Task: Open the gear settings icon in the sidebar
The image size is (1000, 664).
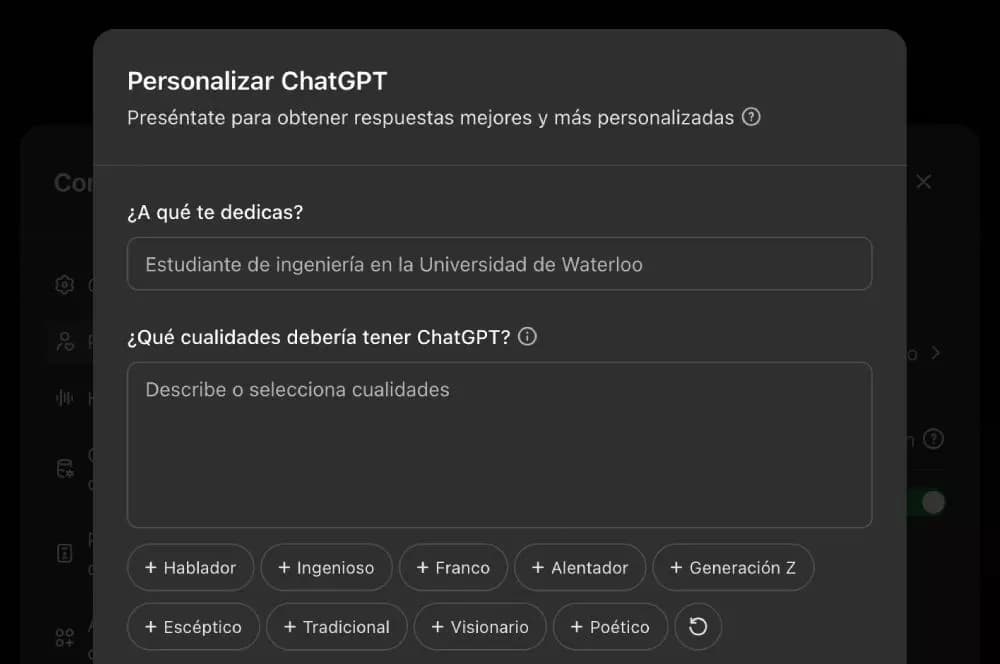Action: click(65, 285)
